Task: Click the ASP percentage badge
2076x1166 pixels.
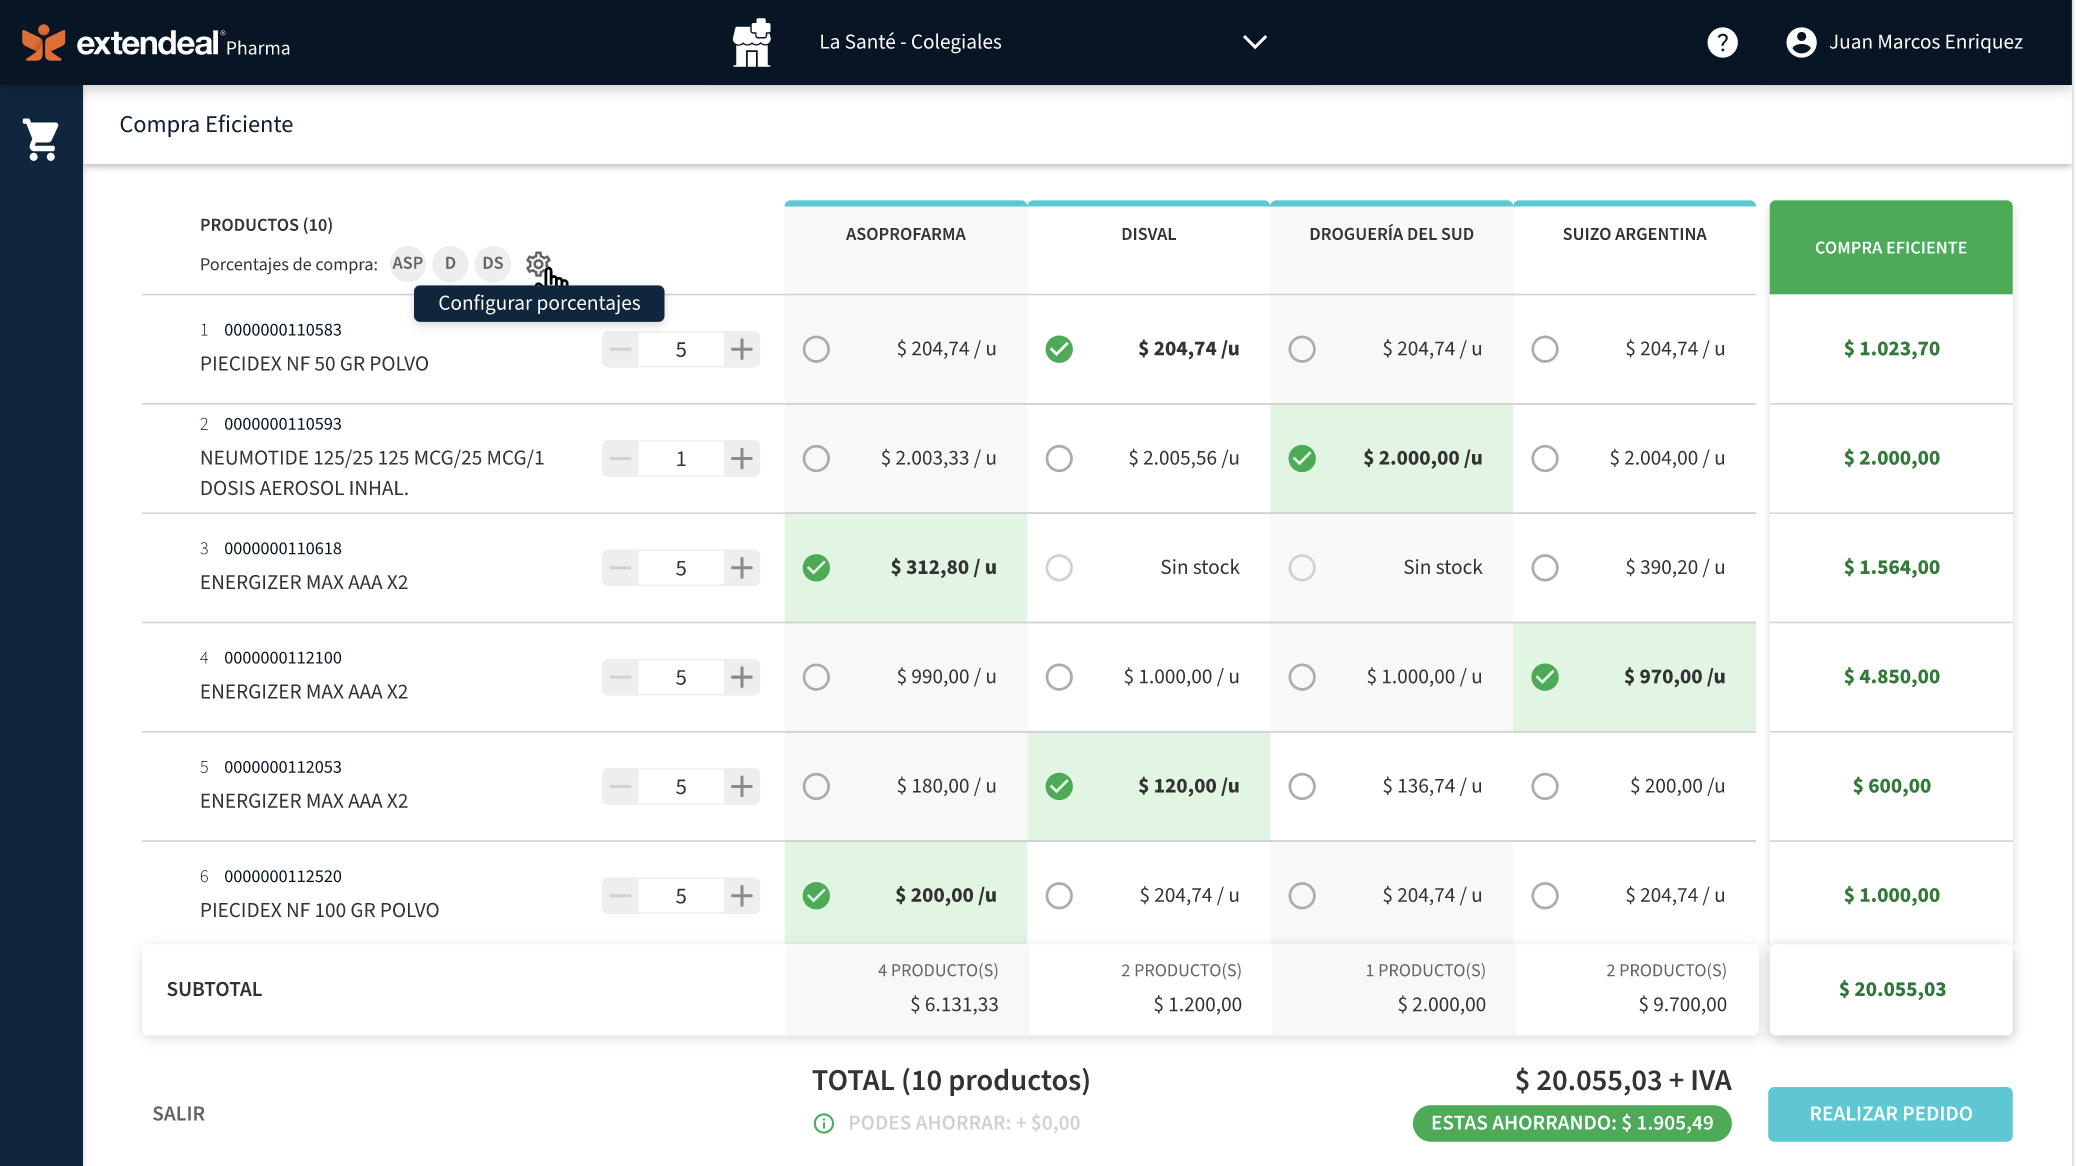Action: [408, 263]
